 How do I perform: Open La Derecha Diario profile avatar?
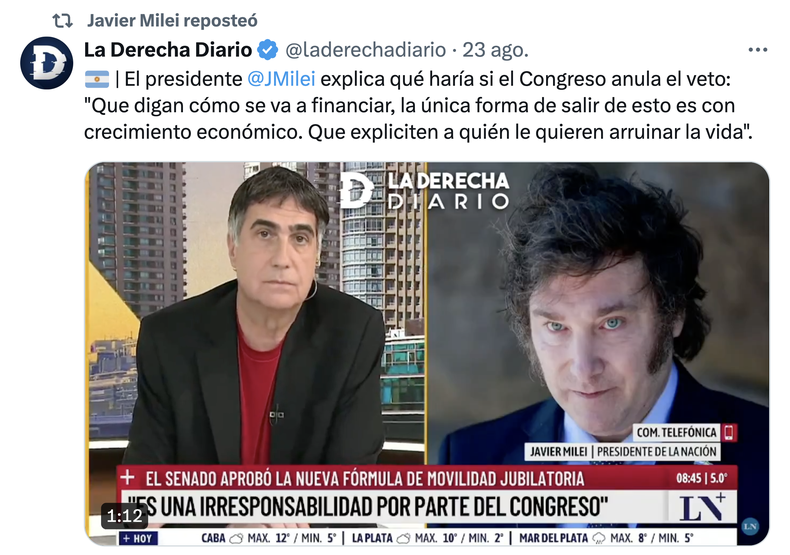[x=47, y=63]
